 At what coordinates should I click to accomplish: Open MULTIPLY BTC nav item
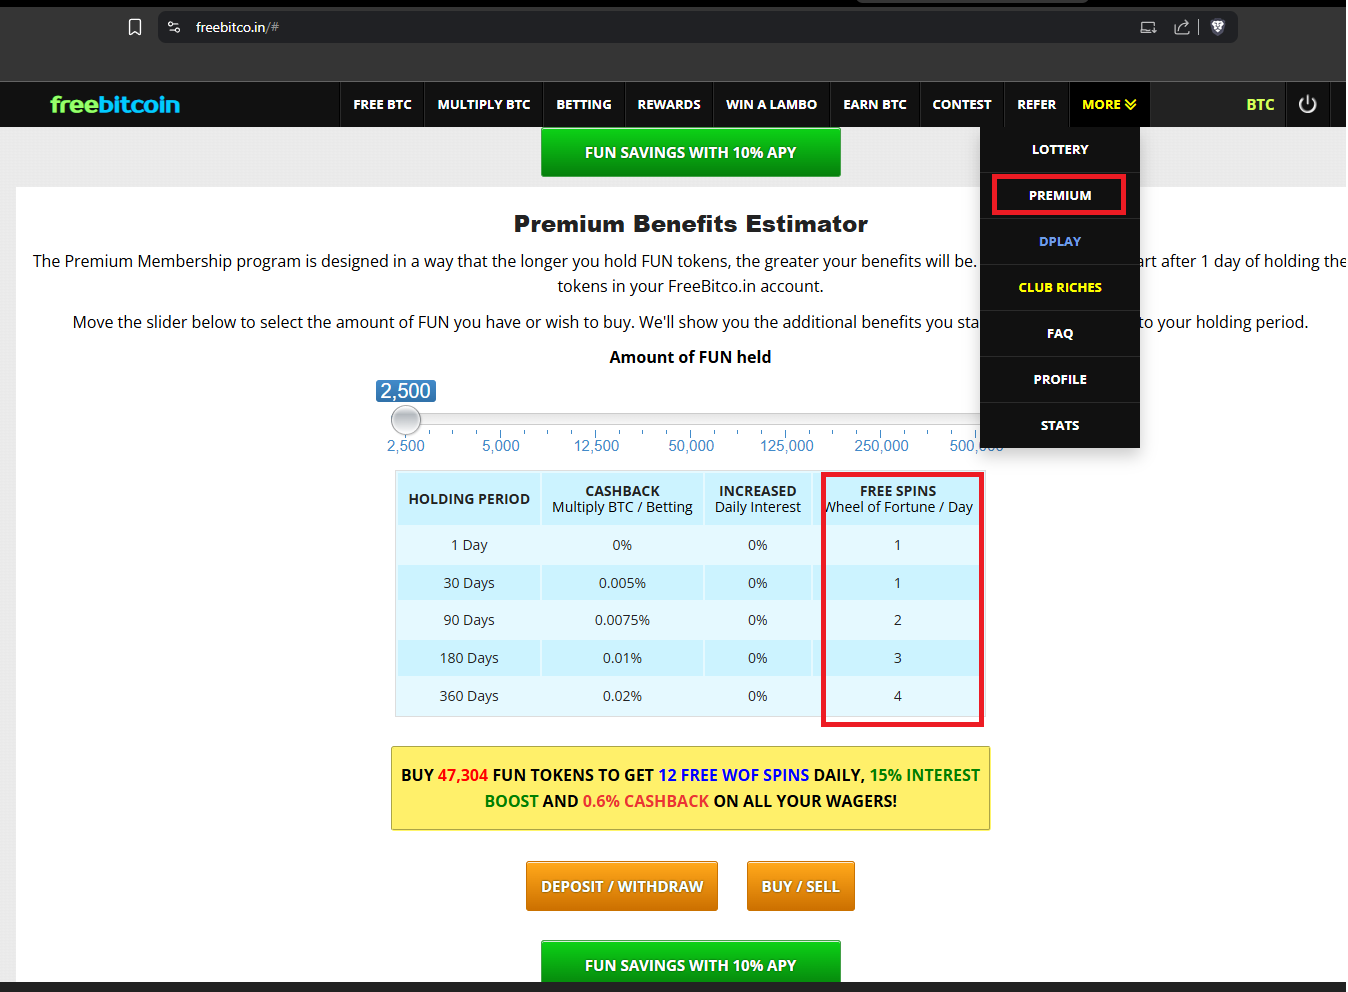[x=484, y=104]
